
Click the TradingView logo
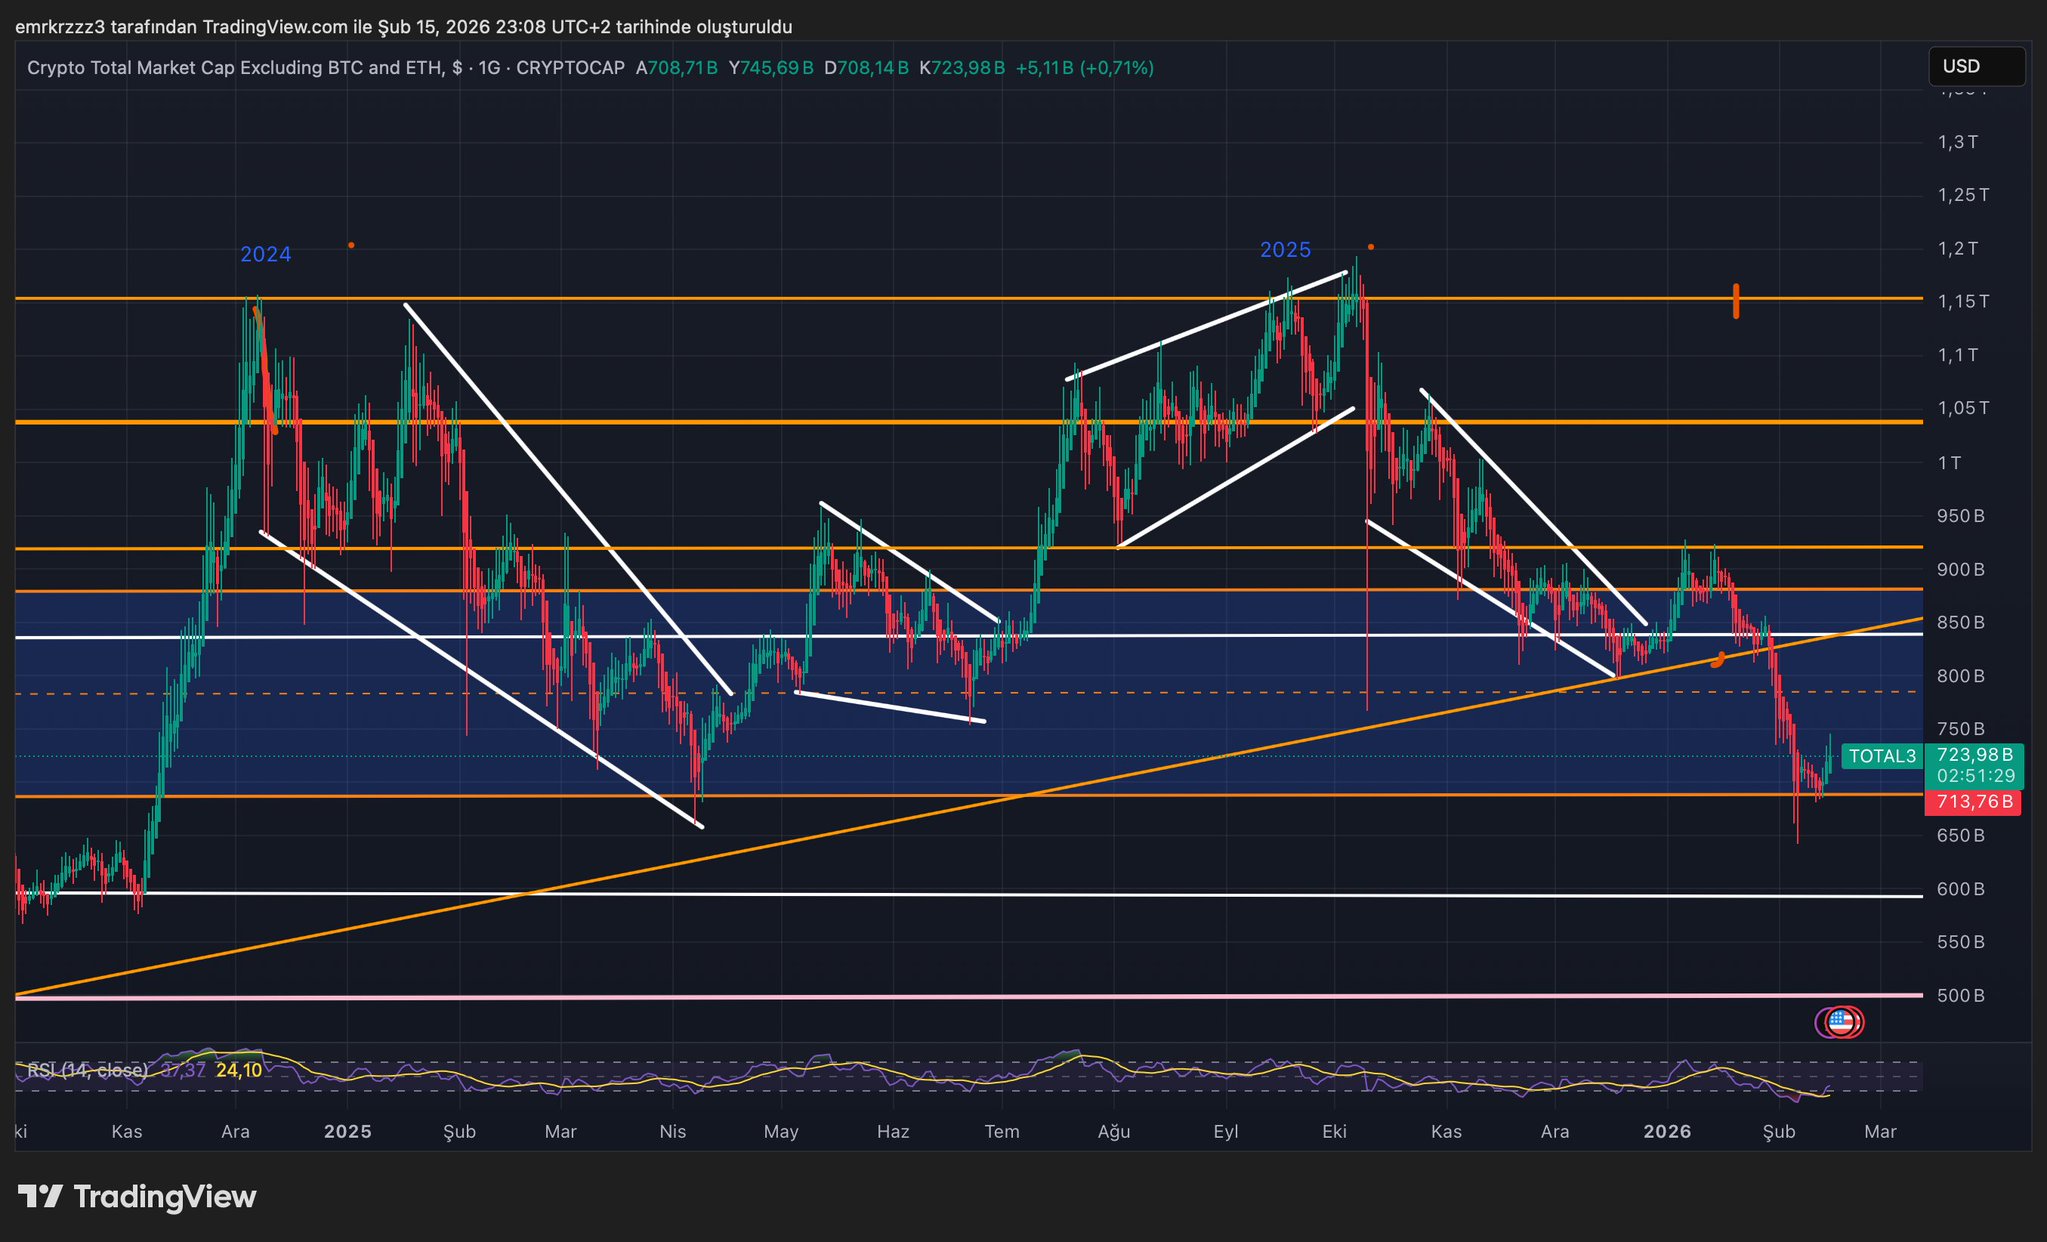(x=137, y=1196)
